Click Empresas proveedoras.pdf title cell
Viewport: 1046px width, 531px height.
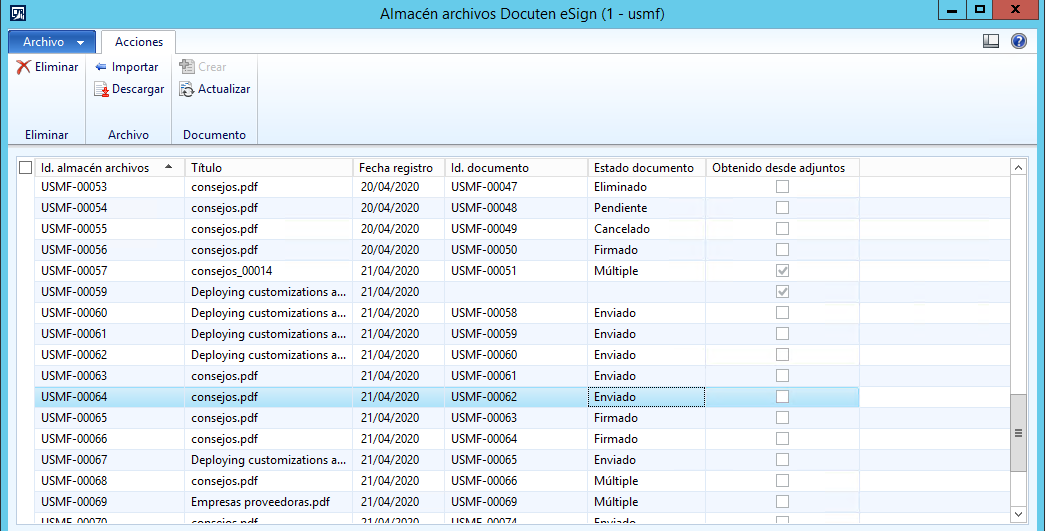pos(269,502)
